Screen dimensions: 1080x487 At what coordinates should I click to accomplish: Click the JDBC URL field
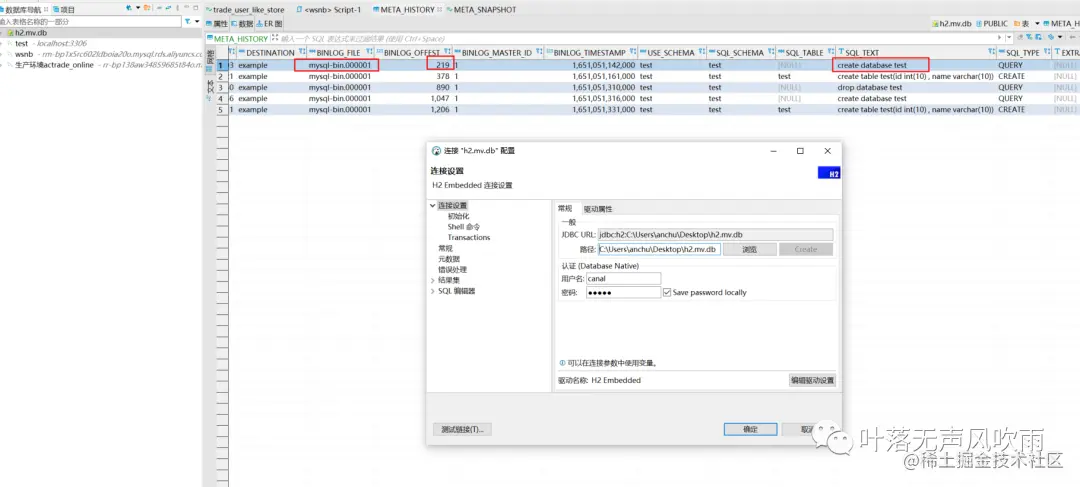pyautogui.click(x=715, y=234)
